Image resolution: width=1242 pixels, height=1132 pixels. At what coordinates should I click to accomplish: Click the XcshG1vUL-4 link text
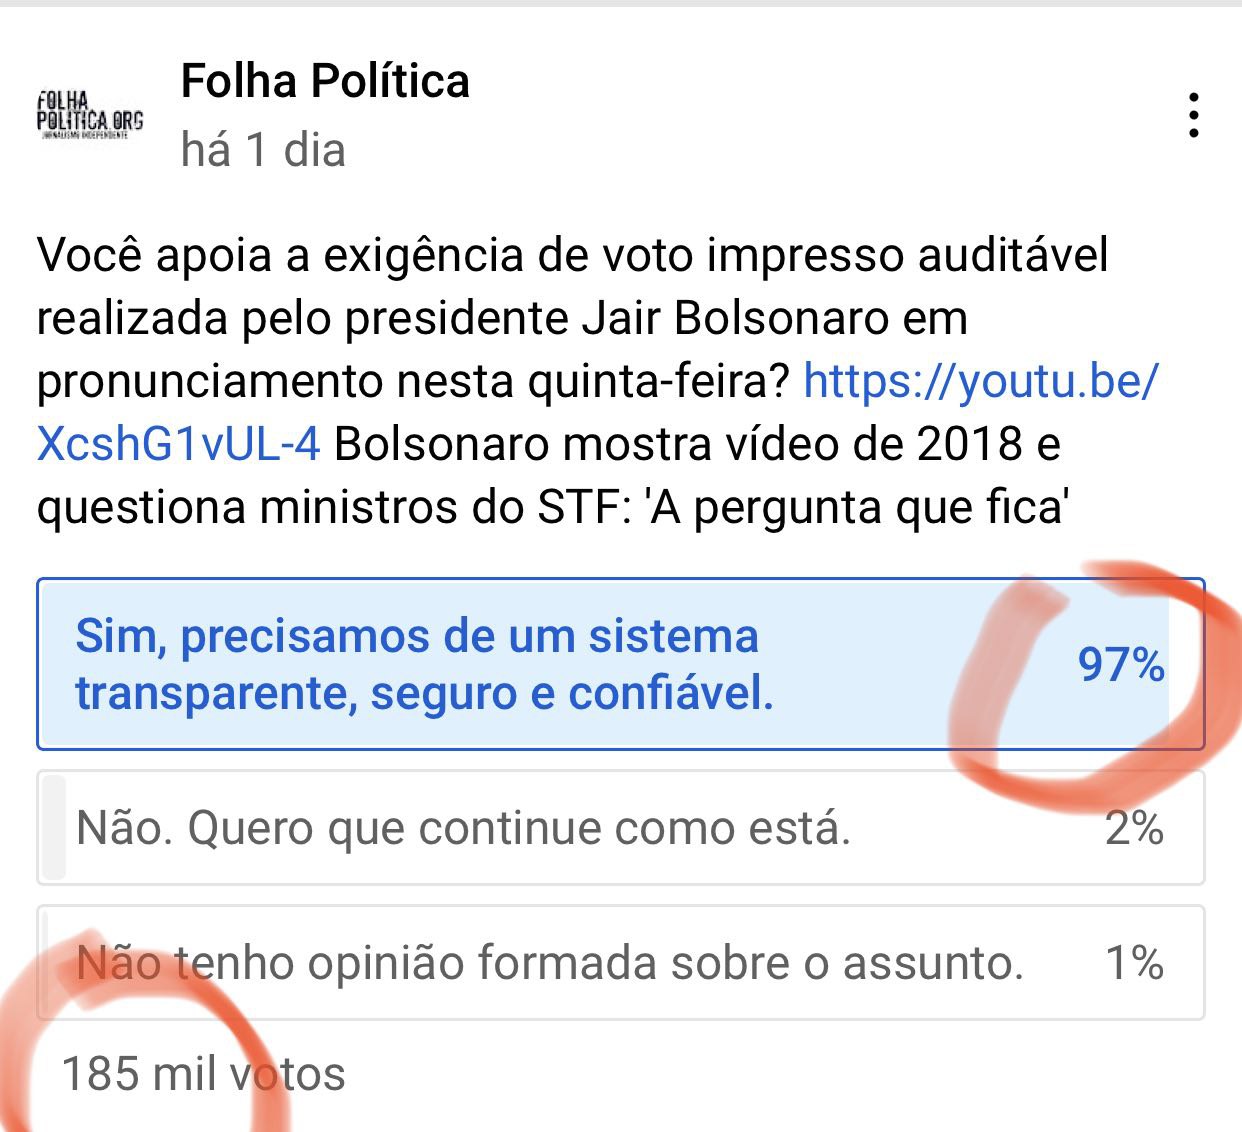click(x=178, y=444)
